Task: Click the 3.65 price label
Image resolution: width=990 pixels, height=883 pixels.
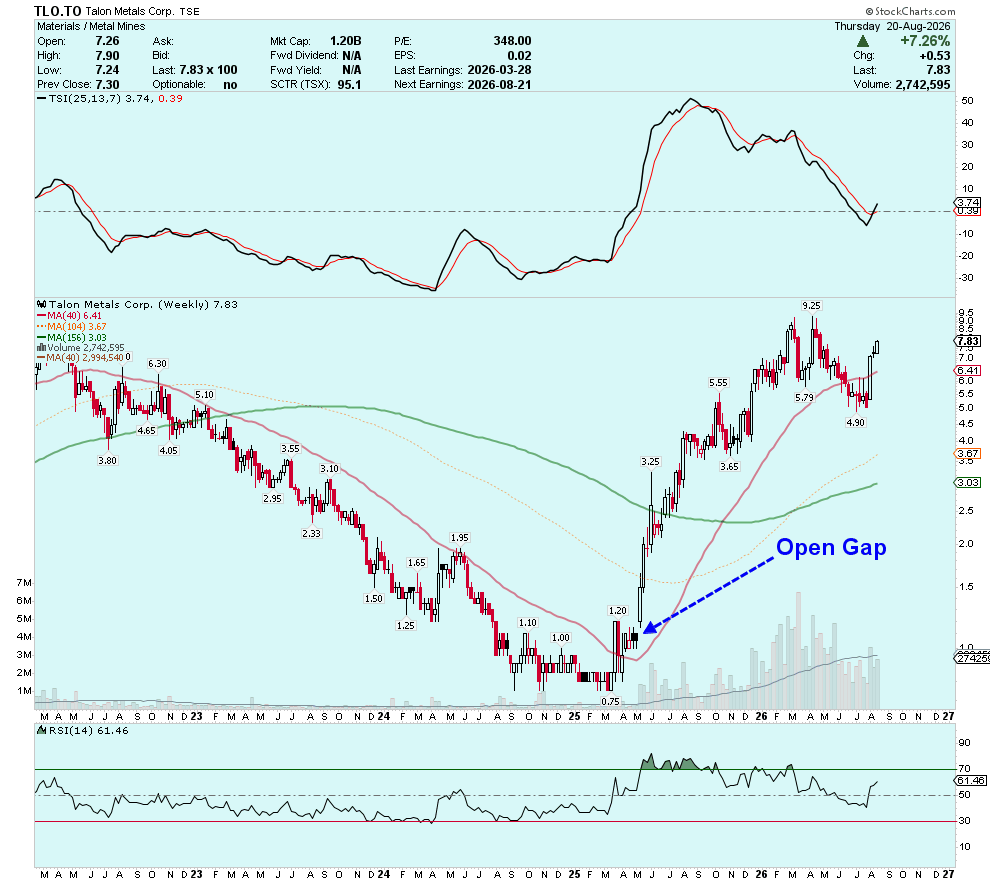Action: point(729,466)
